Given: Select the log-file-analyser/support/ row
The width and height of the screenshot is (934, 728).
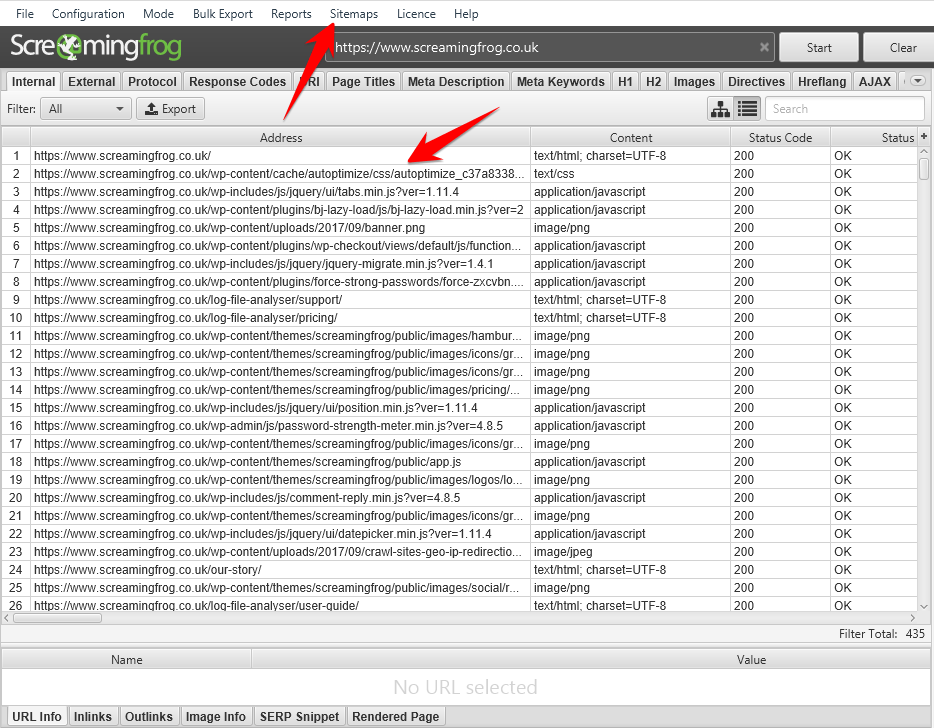Looking at the screenshot, I should click(x=459, y=300).
